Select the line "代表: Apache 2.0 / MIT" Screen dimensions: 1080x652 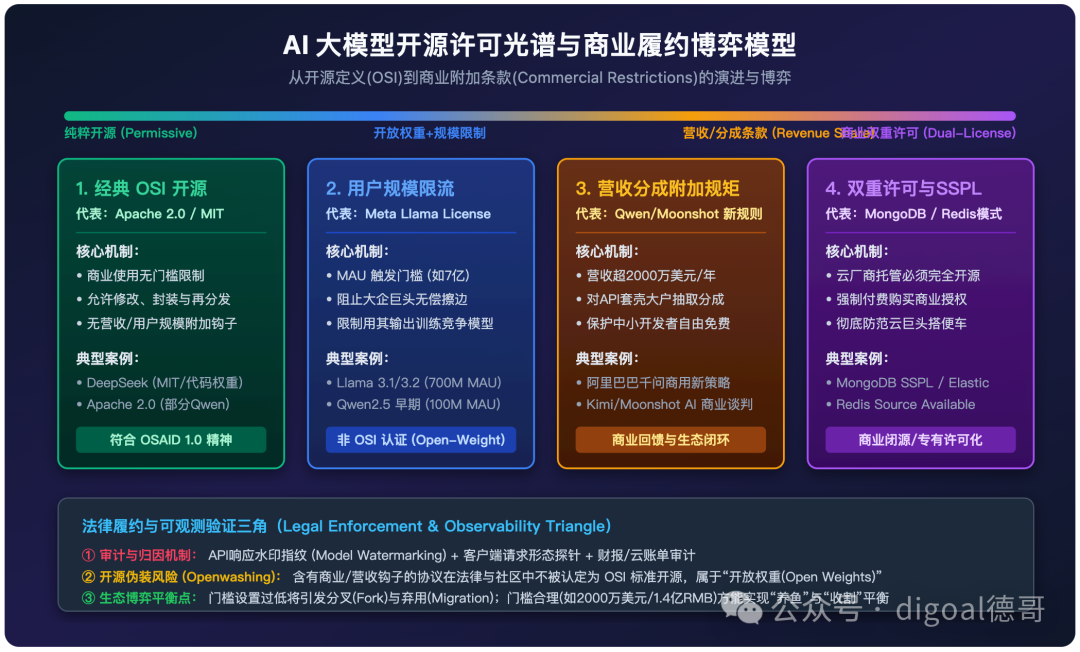(150, 214)
